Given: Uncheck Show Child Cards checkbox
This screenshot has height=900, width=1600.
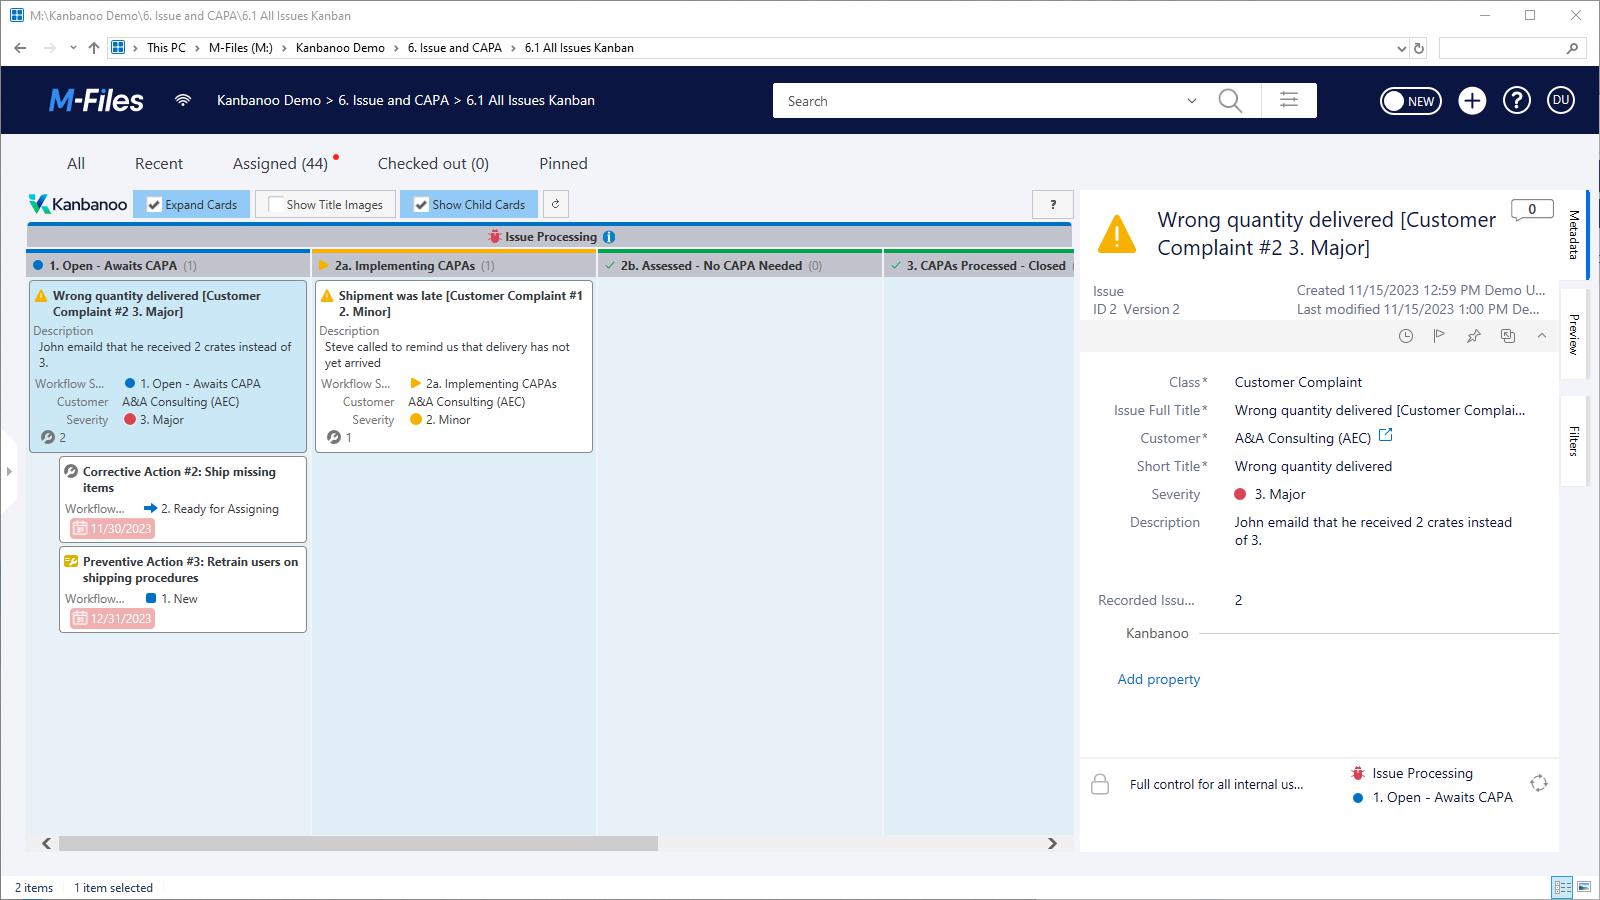Looking at the screenshot, I should (421, 204).
